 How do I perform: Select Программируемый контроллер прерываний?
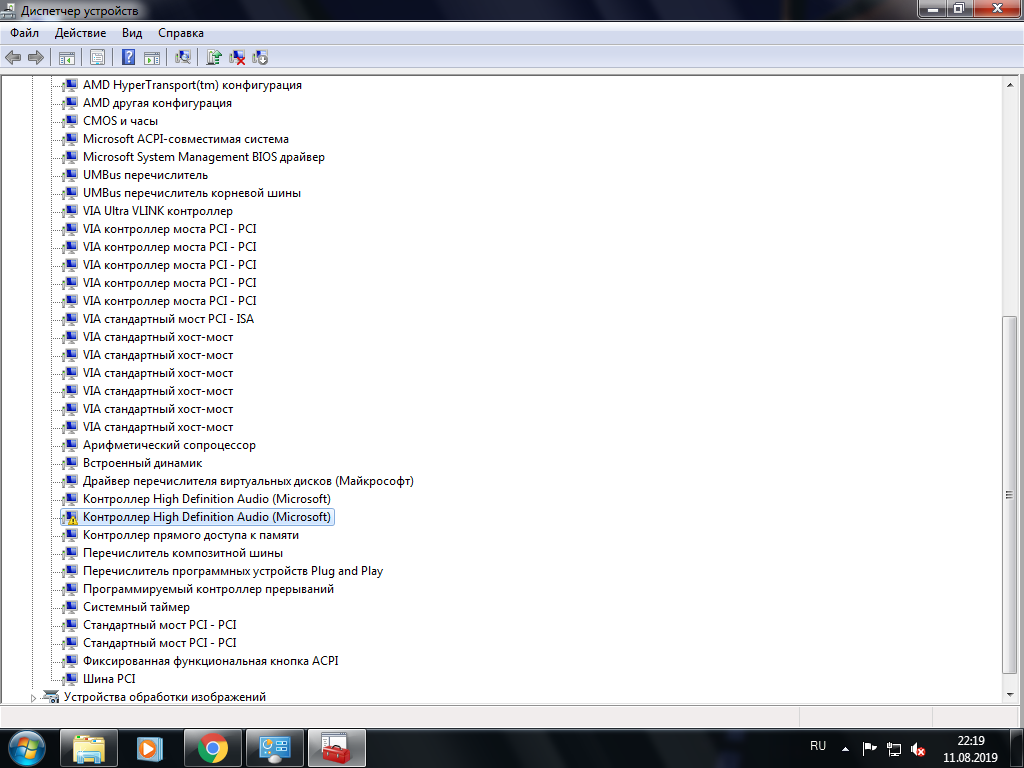[x=208, y=589]
